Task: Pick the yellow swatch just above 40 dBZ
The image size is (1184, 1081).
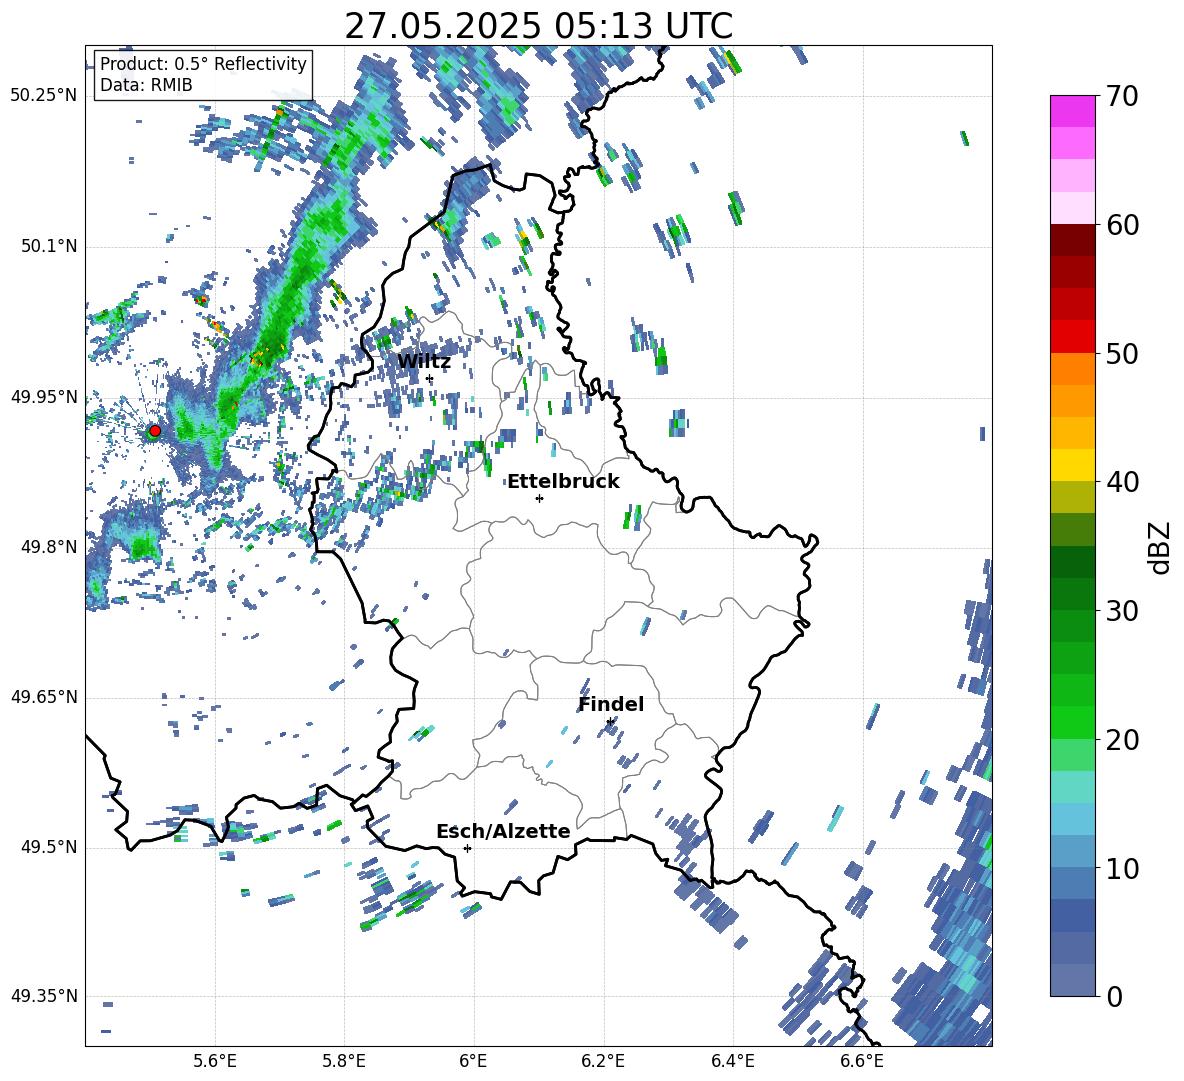Action: tap(1072, 465)
